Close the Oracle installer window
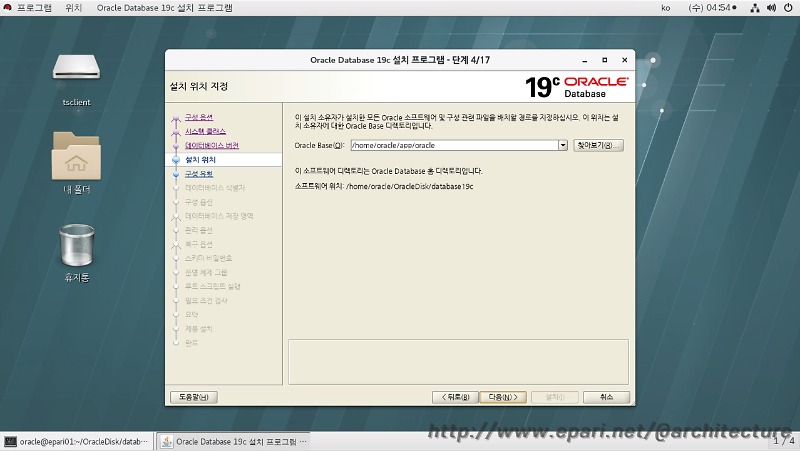Viewport: 800px width, 451px height. point(624,60)
